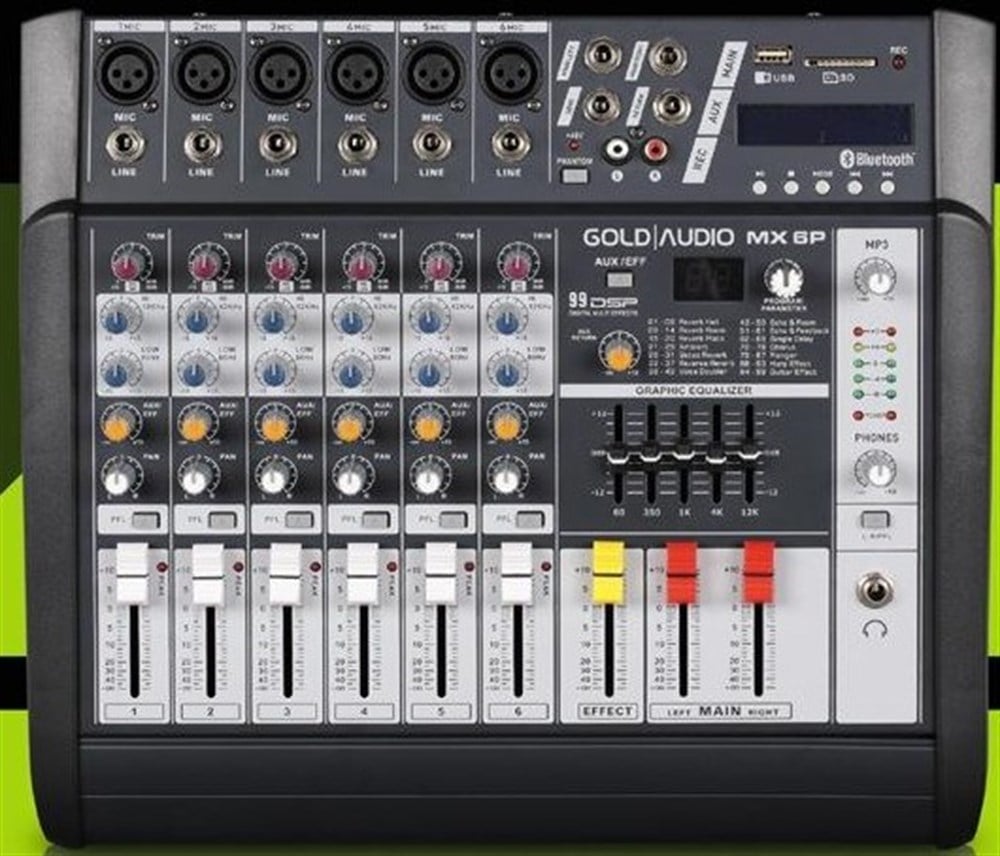Click the channel 6 XLR MIC input
Viewport: 1000px width, 856px height.
pyautogui.click(x=510, y=72)
